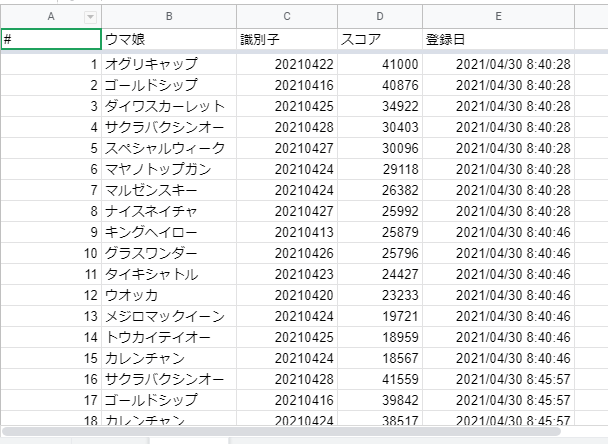Select the 'スコア' header cell

pyautogui.click(x=380, y=39)
